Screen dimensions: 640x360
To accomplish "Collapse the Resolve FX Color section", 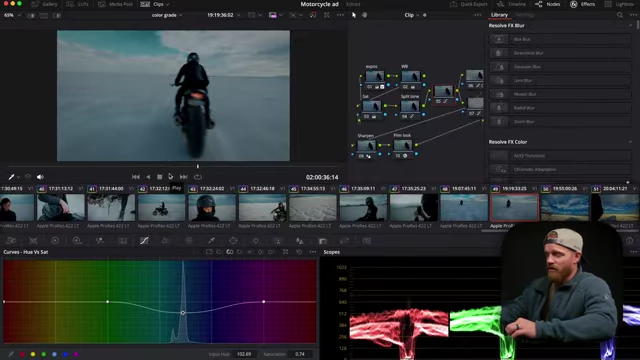I will point(630,142).
